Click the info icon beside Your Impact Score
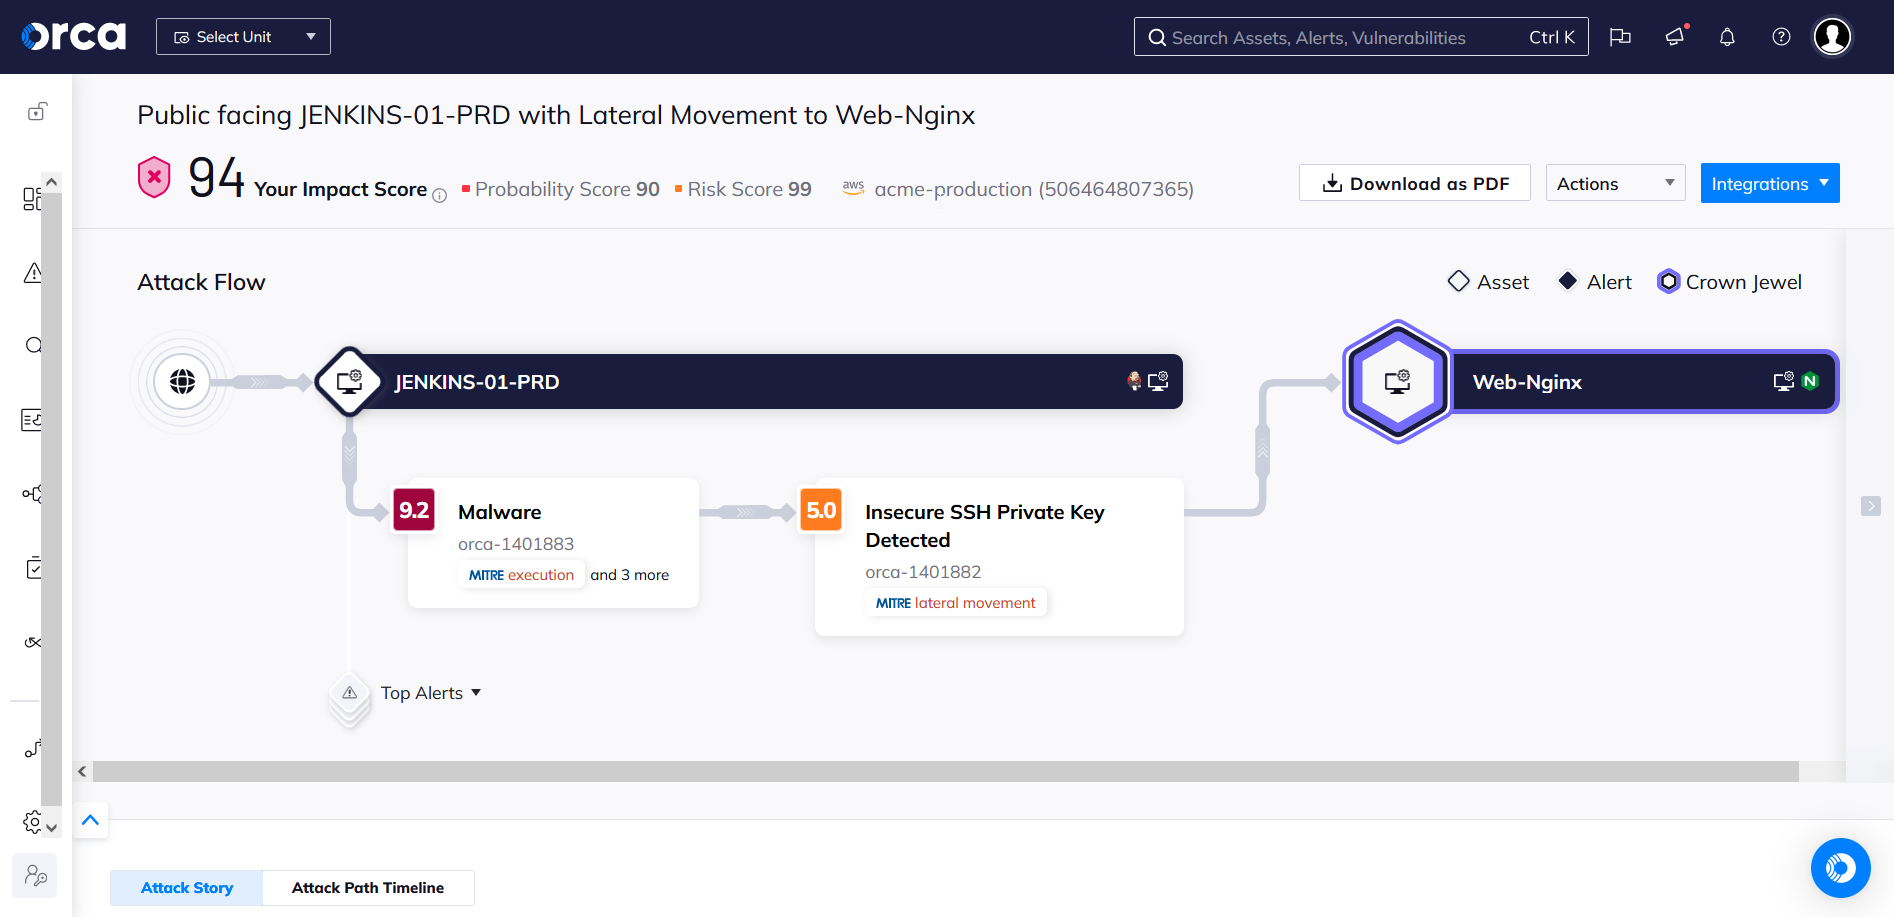This screenshot has width=1894, height=917. pos(439,196)
